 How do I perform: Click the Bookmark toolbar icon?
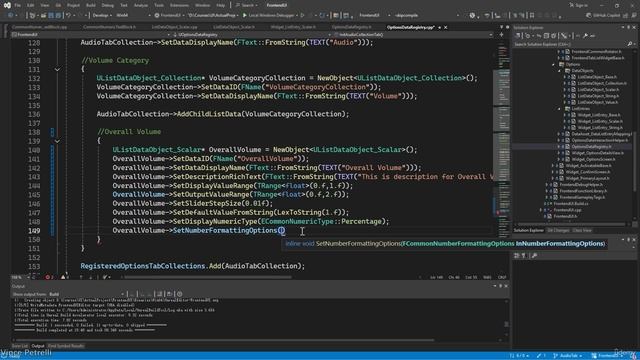point(531,15)
